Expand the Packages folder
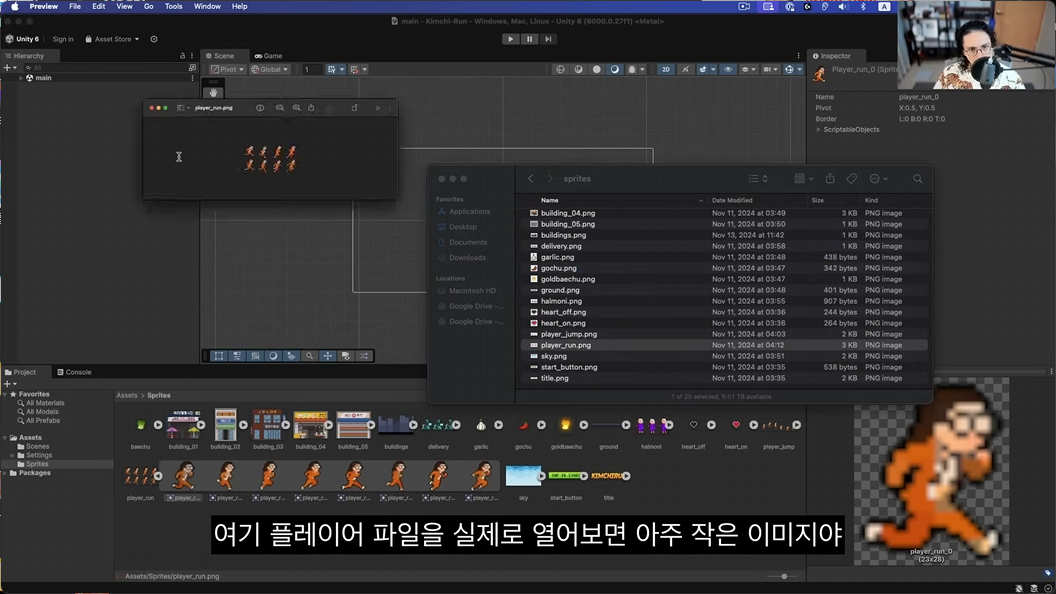The height and width of the screenshot is (594, 1056). pos(5,473)
